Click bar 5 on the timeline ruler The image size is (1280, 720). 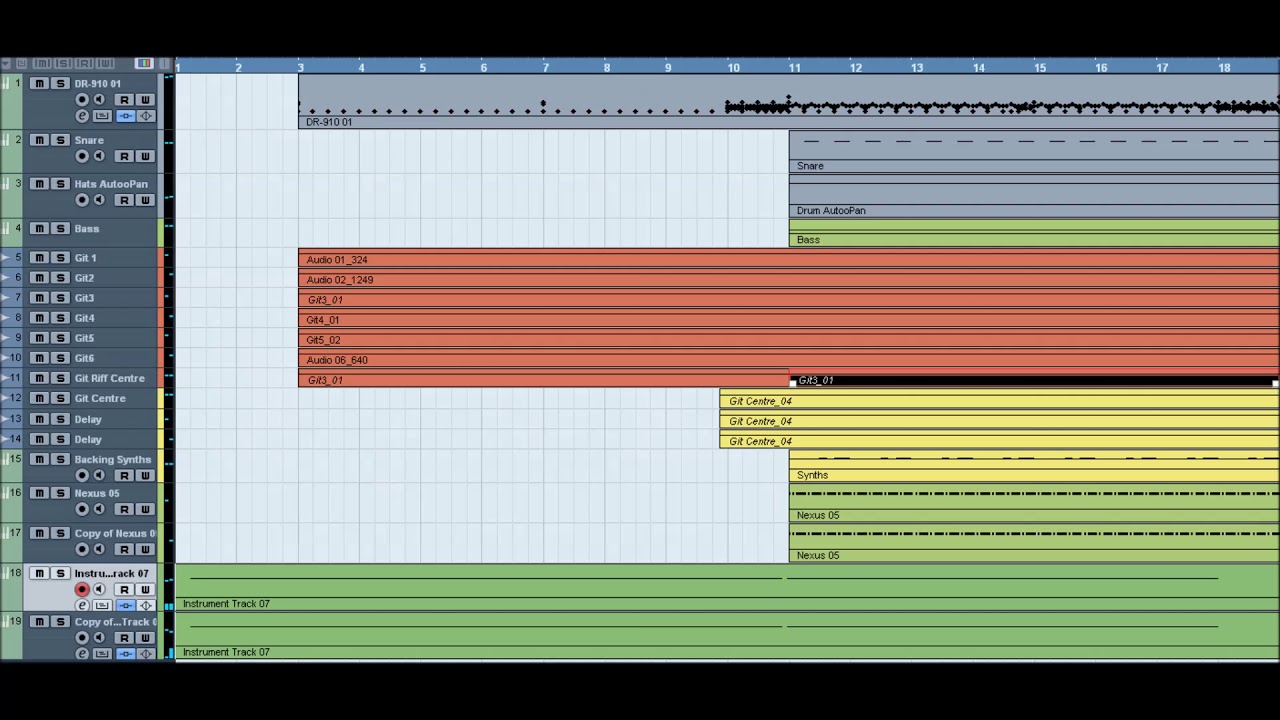click(x=422, y=67)
